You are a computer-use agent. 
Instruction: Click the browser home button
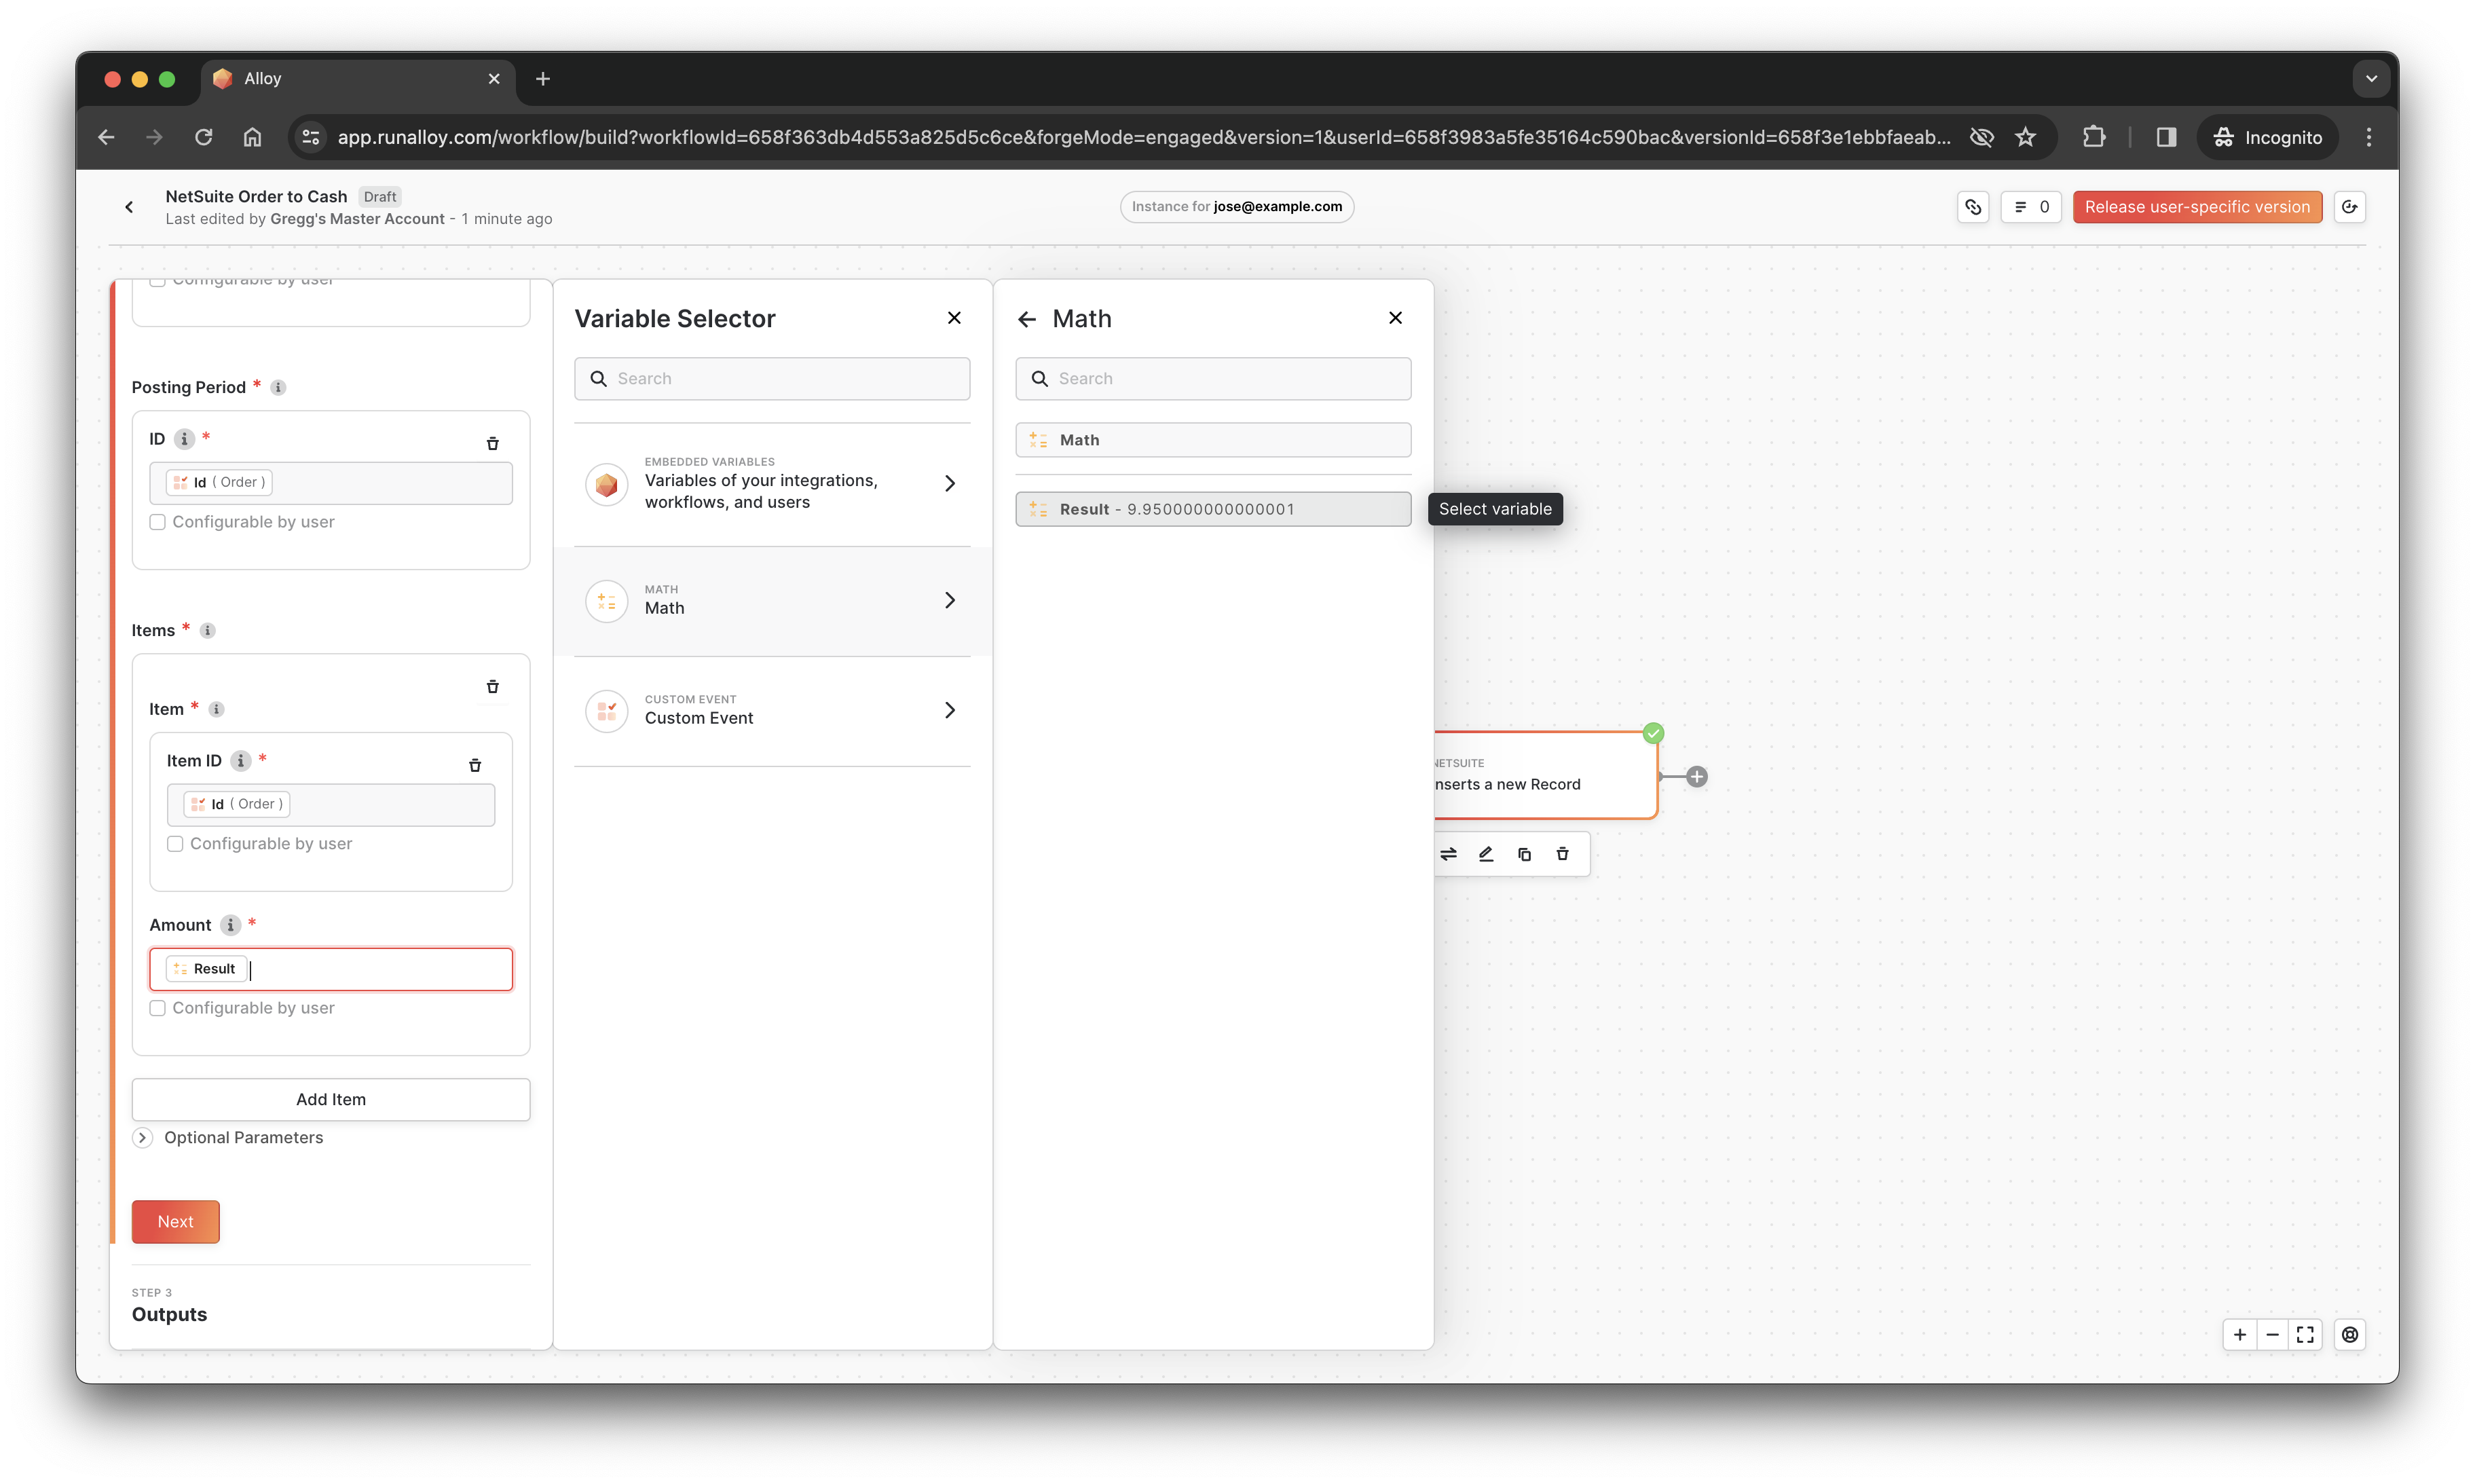(x=252, y=137)
